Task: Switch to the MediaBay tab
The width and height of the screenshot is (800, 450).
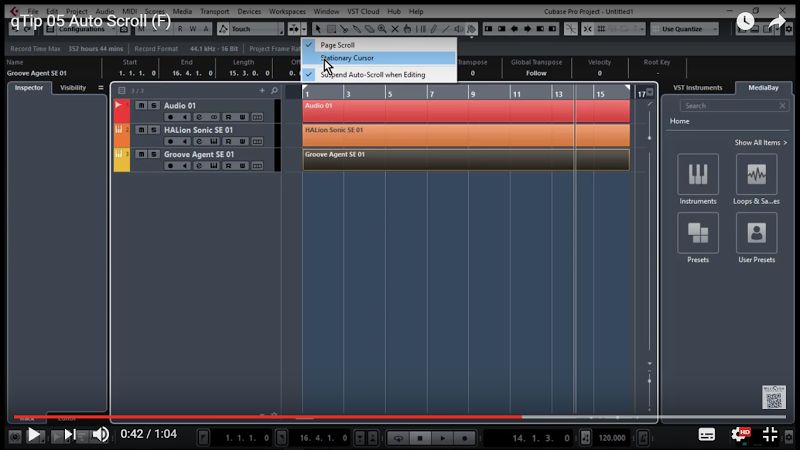Action: click(763, 88)
